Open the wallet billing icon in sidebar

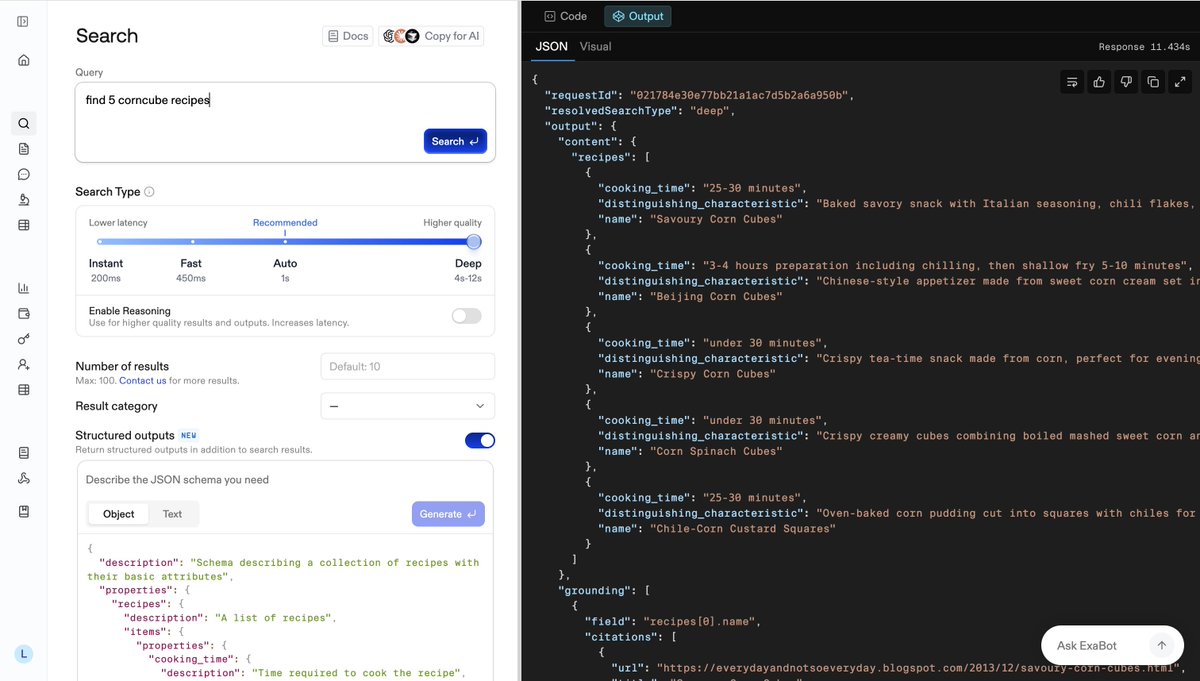tap(23, 313)
